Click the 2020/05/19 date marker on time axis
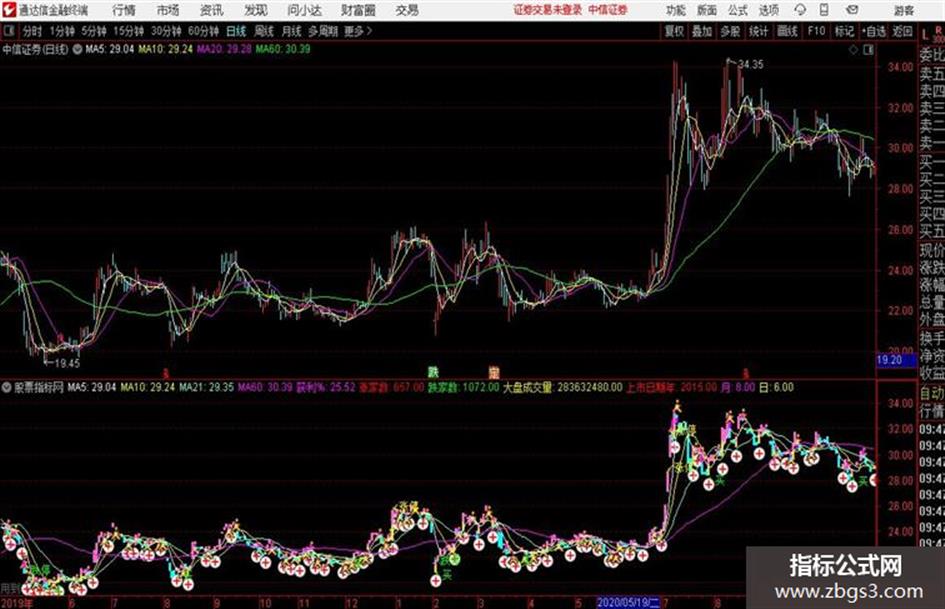The width and height of the screenshot is (945, 609). [629, 602]
